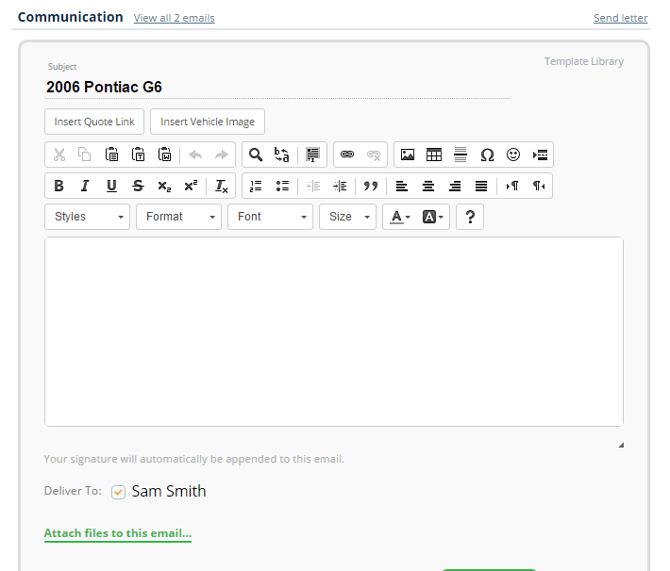Click the Copy icon

[85, 155]
